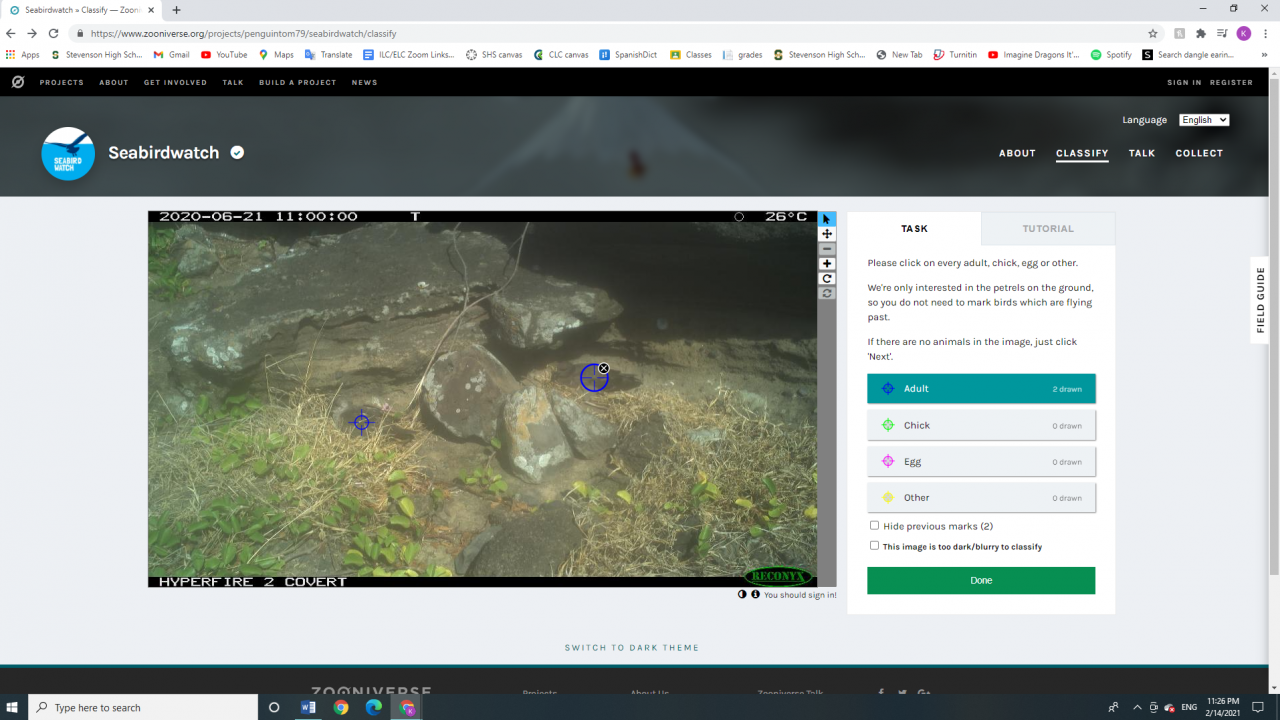Open Chrome menu three dots
Image resolution: width=1280 pixels, height=720 pixels.
[x=1266, y=33]
